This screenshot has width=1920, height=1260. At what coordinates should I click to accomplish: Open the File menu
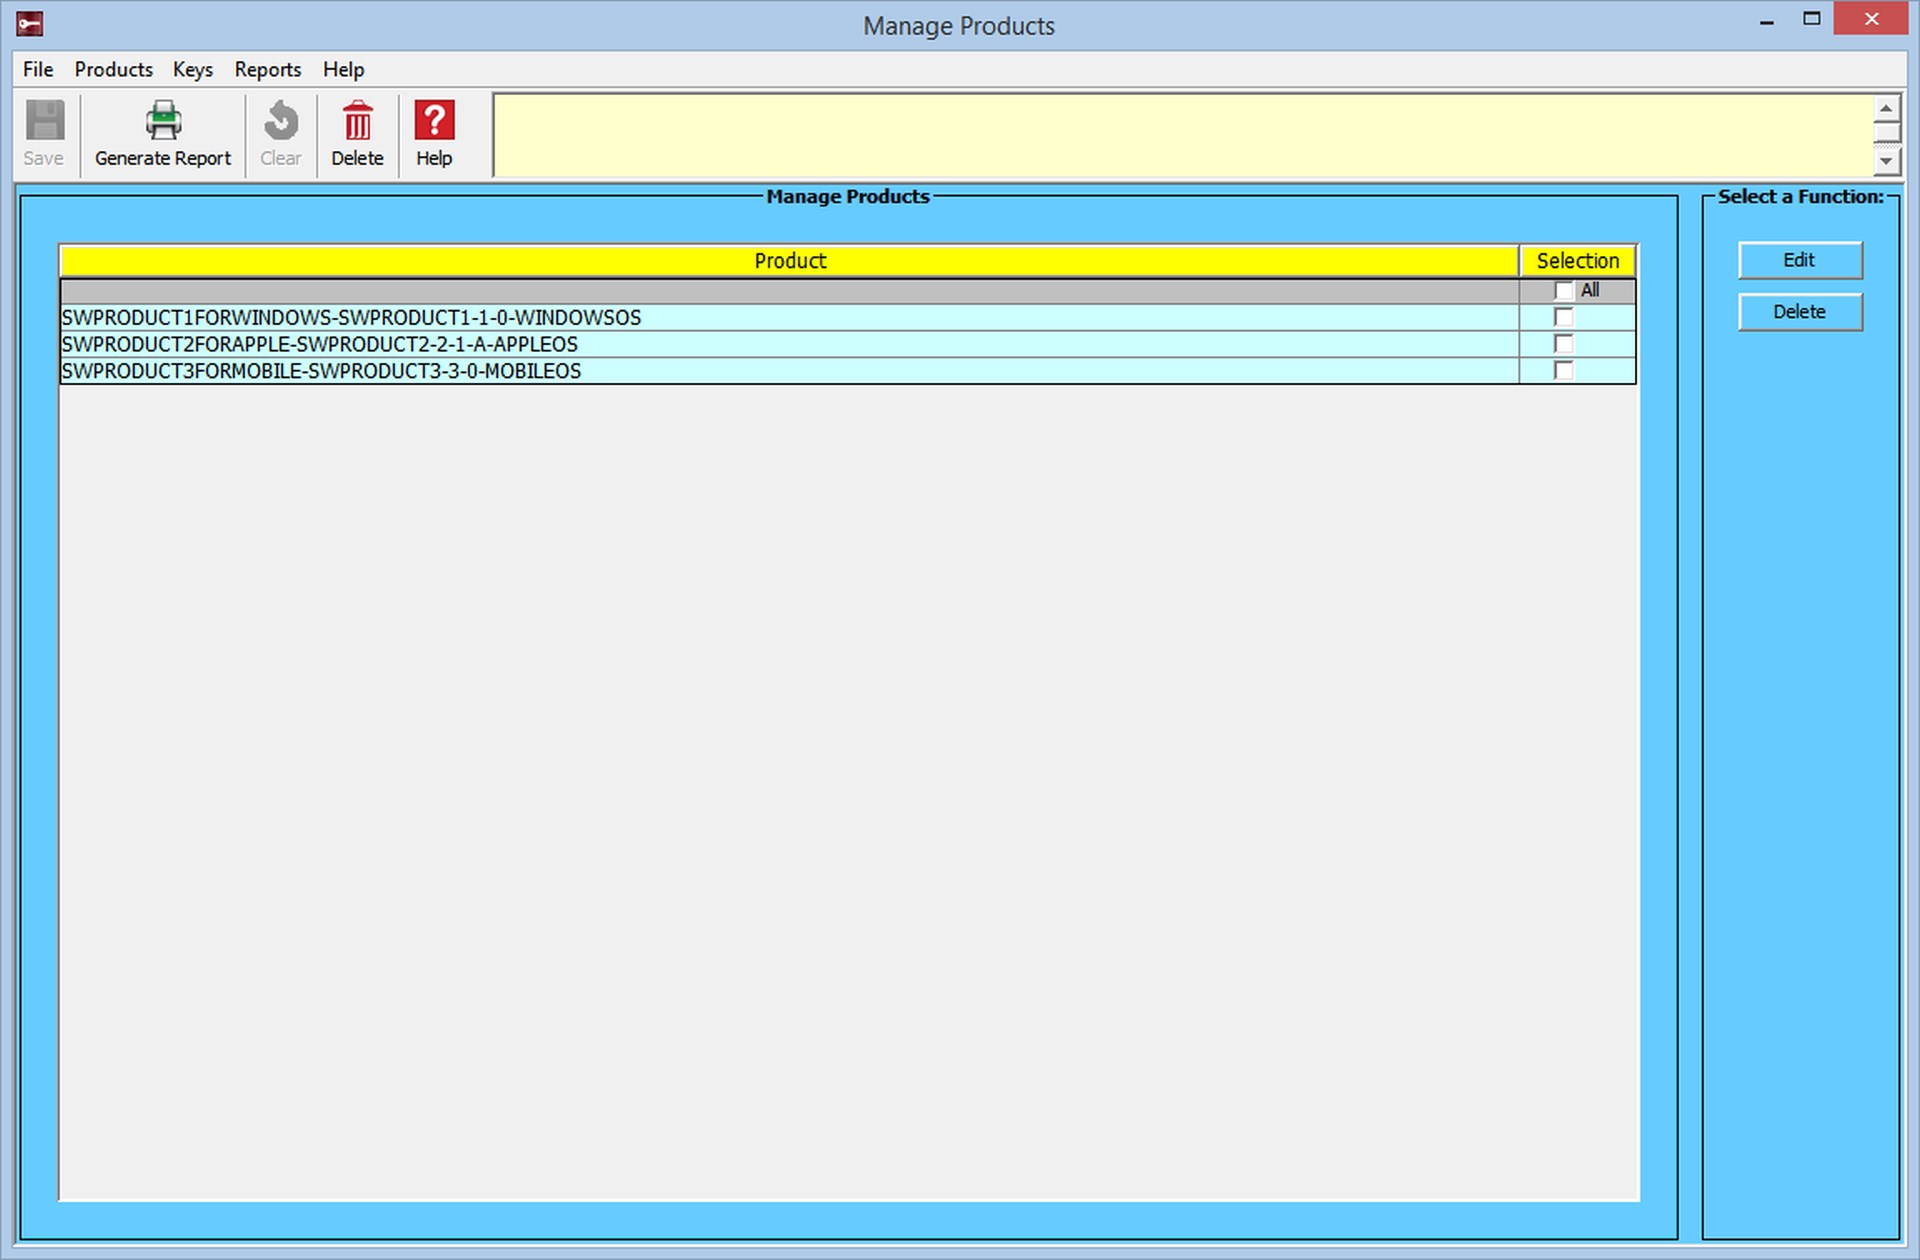click(x=38, y=69)
